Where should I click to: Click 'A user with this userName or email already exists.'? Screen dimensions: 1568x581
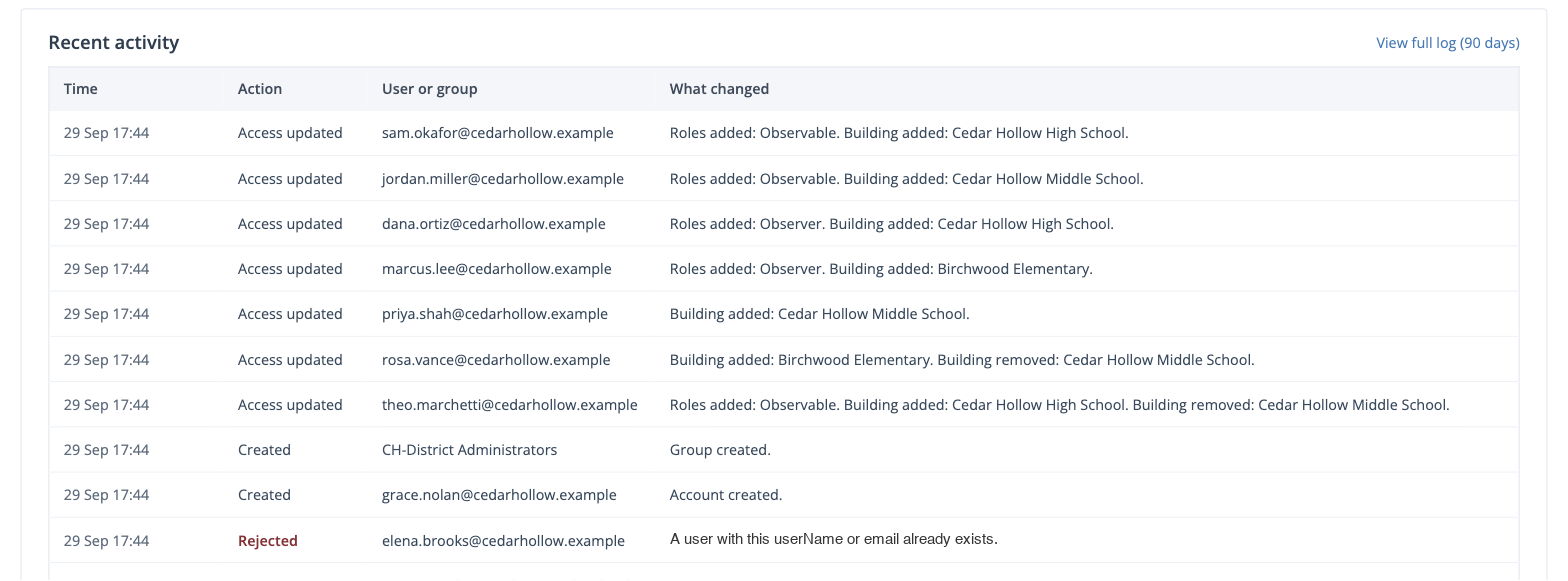pyautogui.click(x=834, y=539)
